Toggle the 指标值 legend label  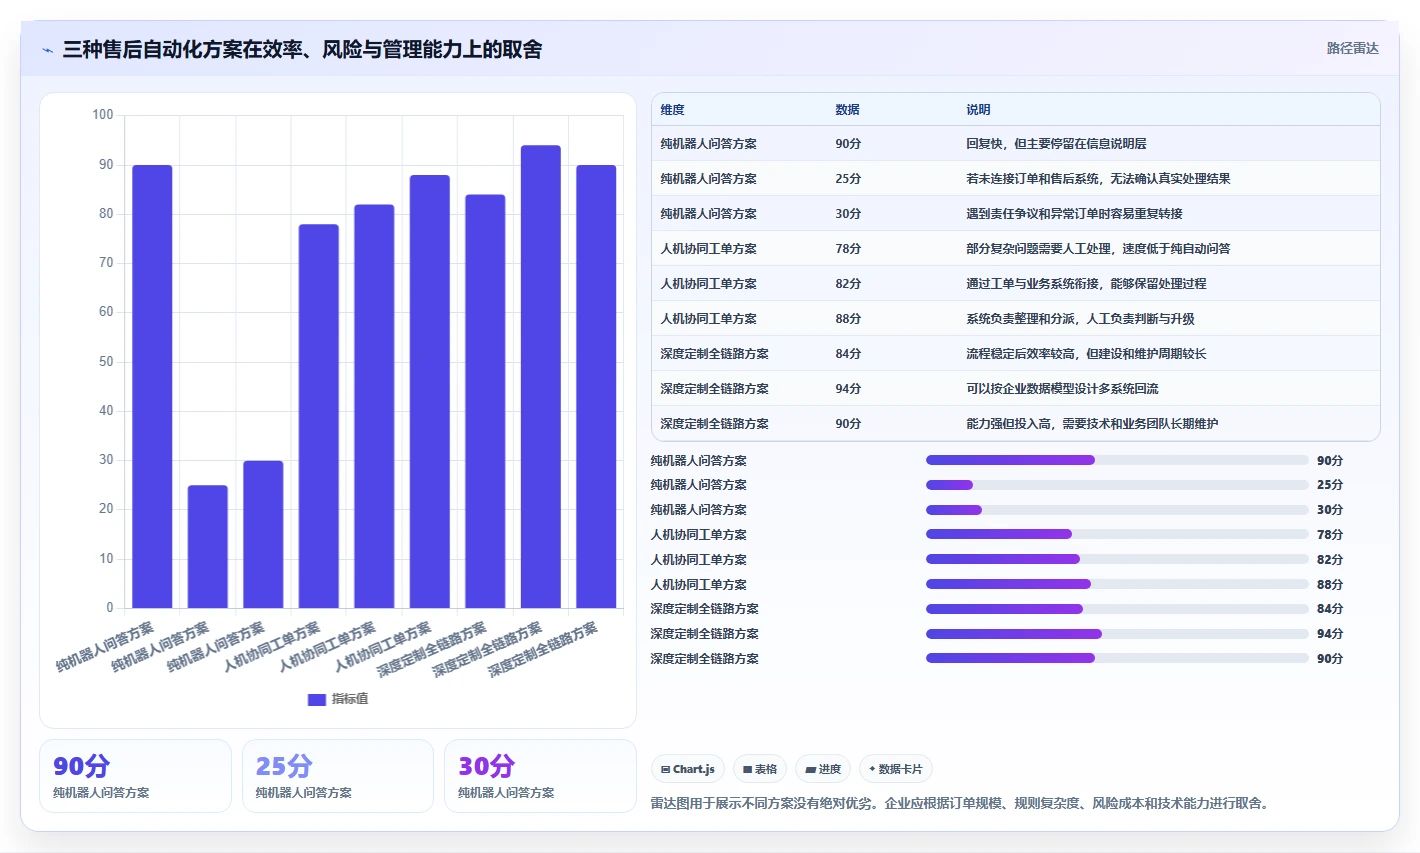pos(350,699)
